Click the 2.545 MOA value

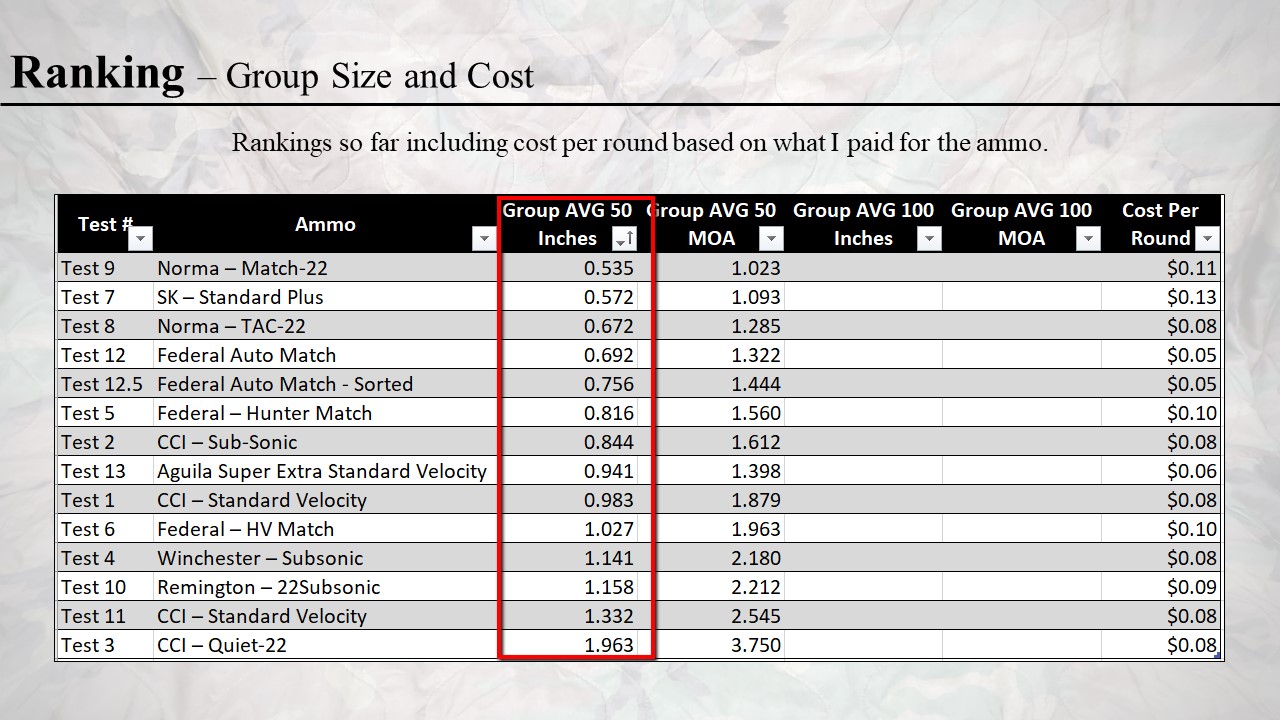(756, 616)
